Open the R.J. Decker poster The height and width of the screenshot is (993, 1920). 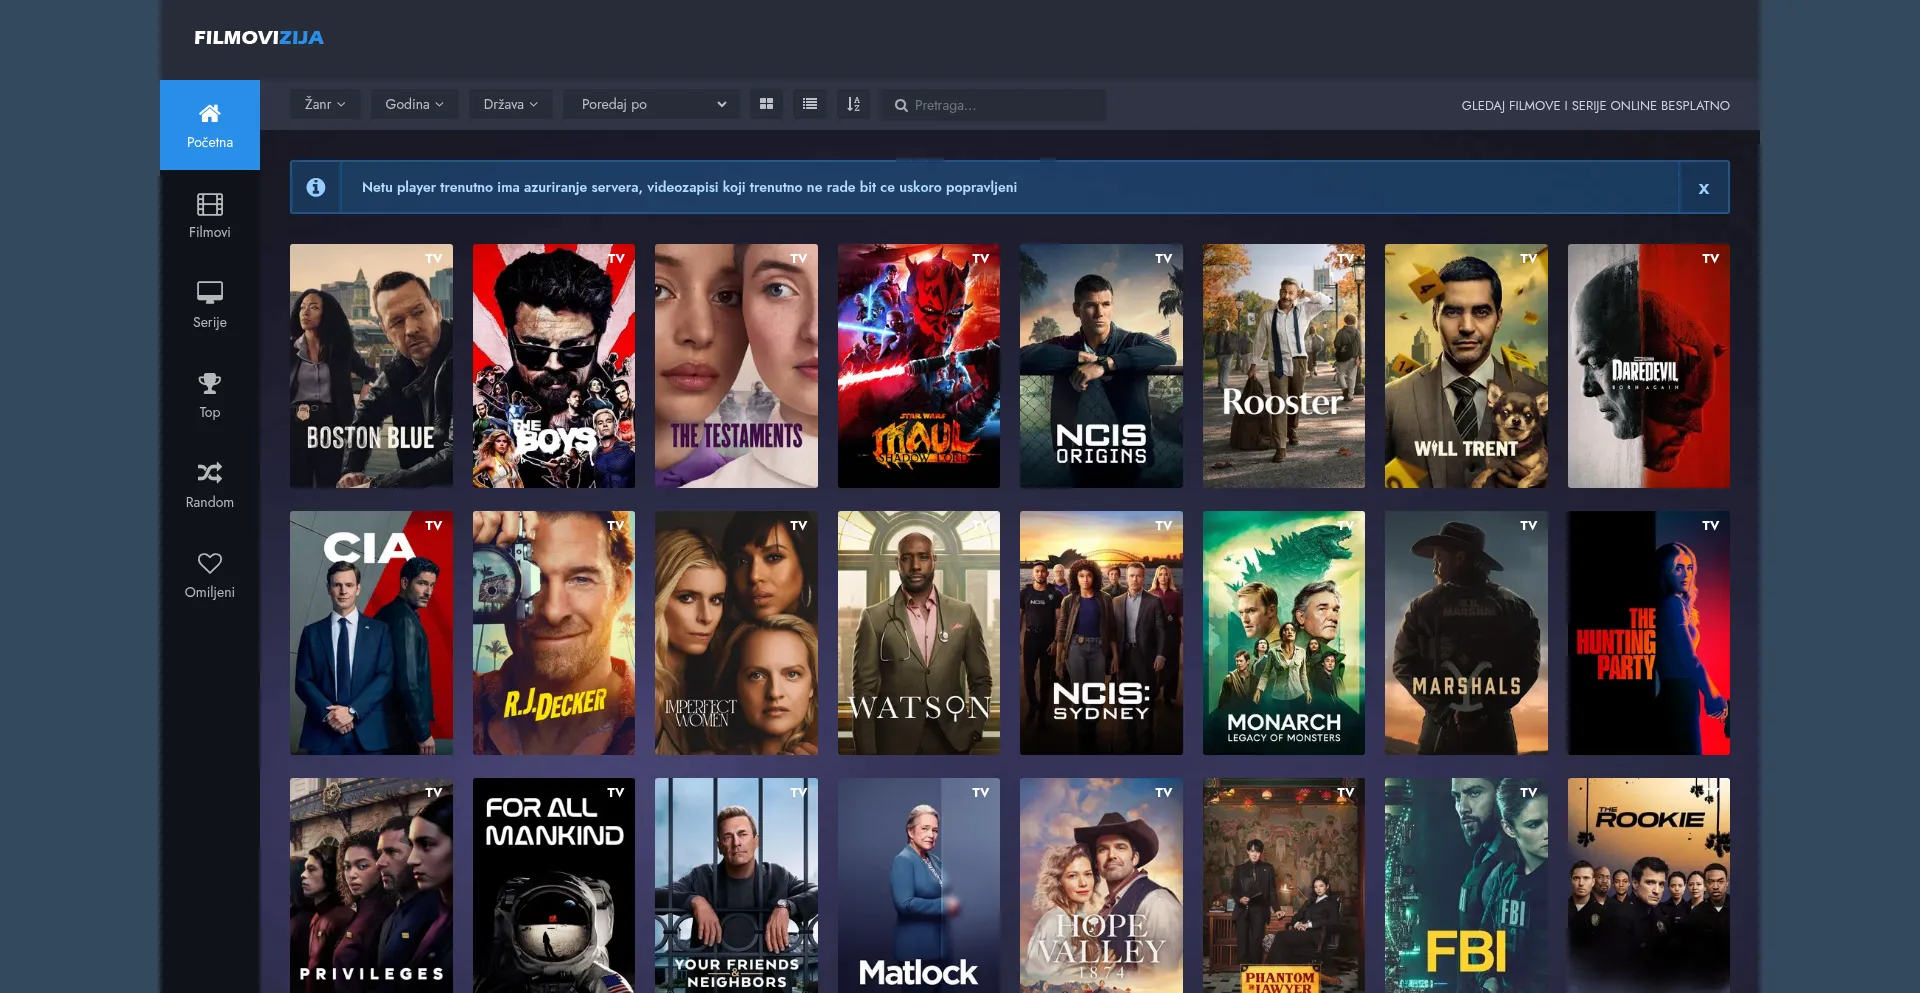pos(554,633)
